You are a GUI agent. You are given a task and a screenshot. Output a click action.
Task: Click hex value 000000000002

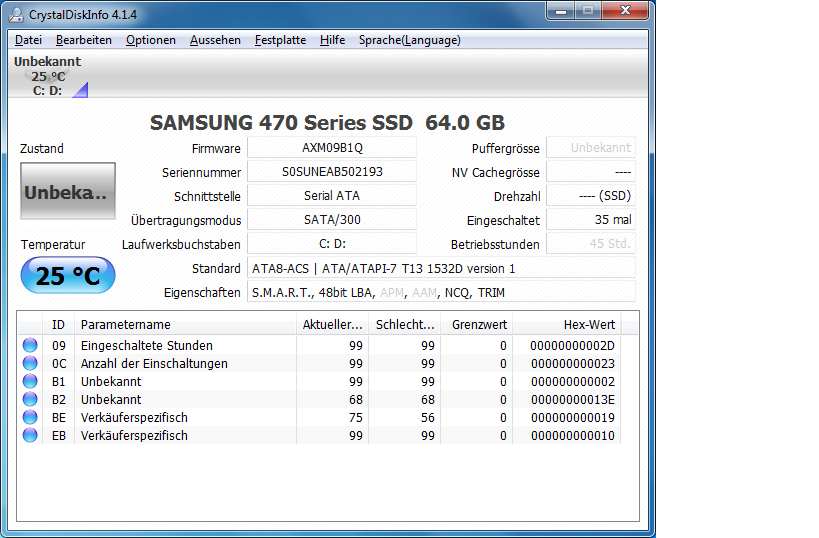pyautogui.click(x=572, y=382)
